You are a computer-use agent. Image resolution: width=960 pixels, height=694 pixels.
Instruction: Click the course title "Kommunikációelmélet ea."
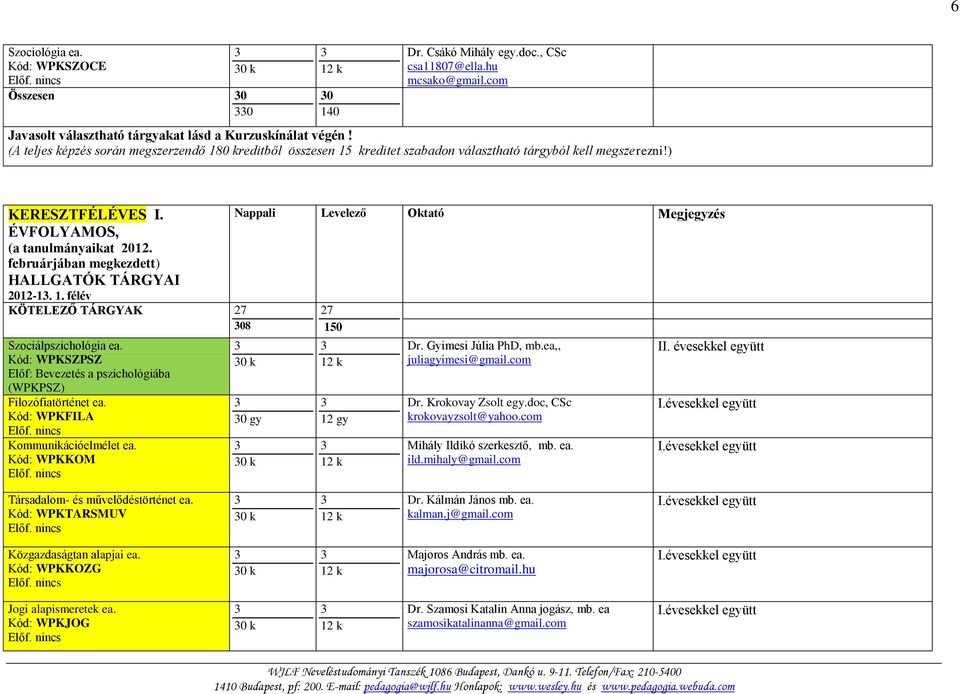click(x=72, y=446)
